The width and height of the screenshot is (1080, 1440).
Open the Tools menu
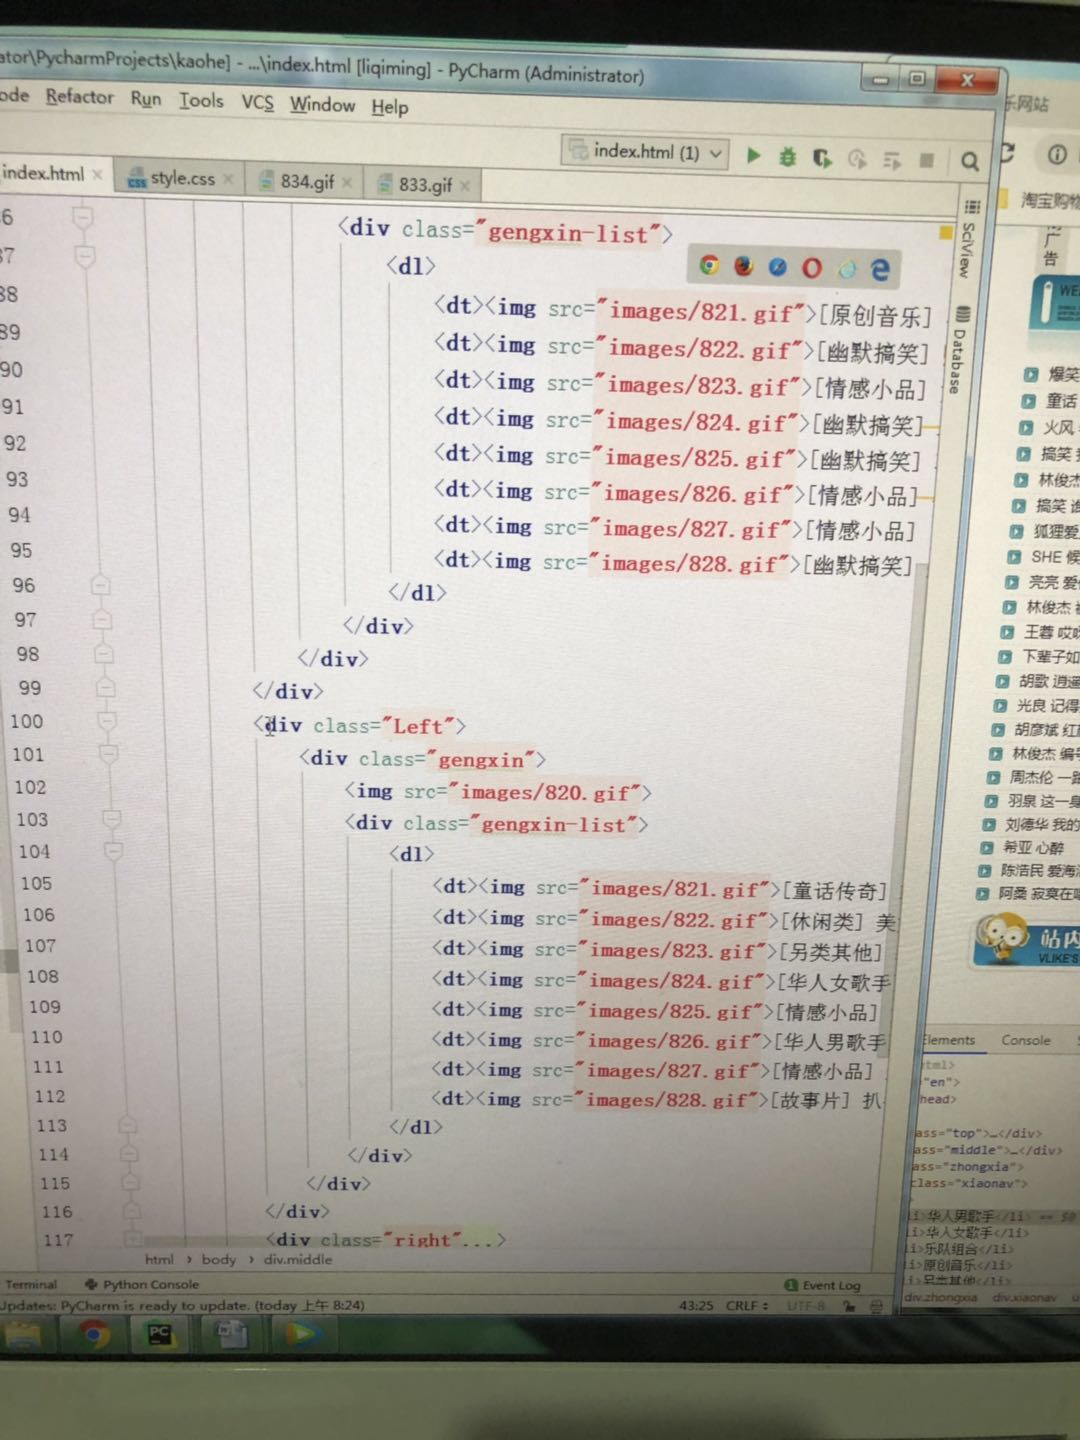(201, 101)
